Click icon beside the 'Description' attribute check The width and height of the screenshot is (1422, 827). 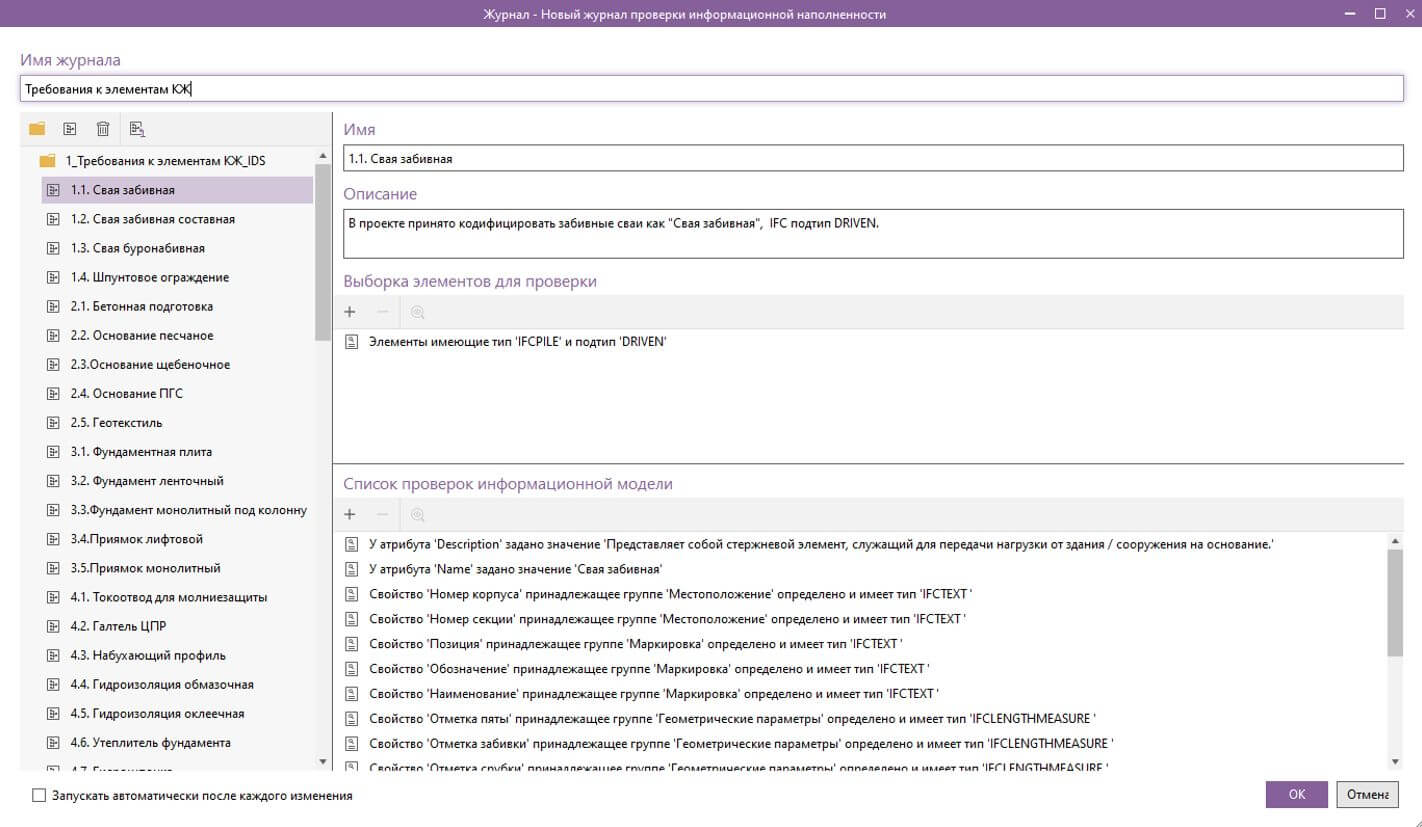point(351,544)
